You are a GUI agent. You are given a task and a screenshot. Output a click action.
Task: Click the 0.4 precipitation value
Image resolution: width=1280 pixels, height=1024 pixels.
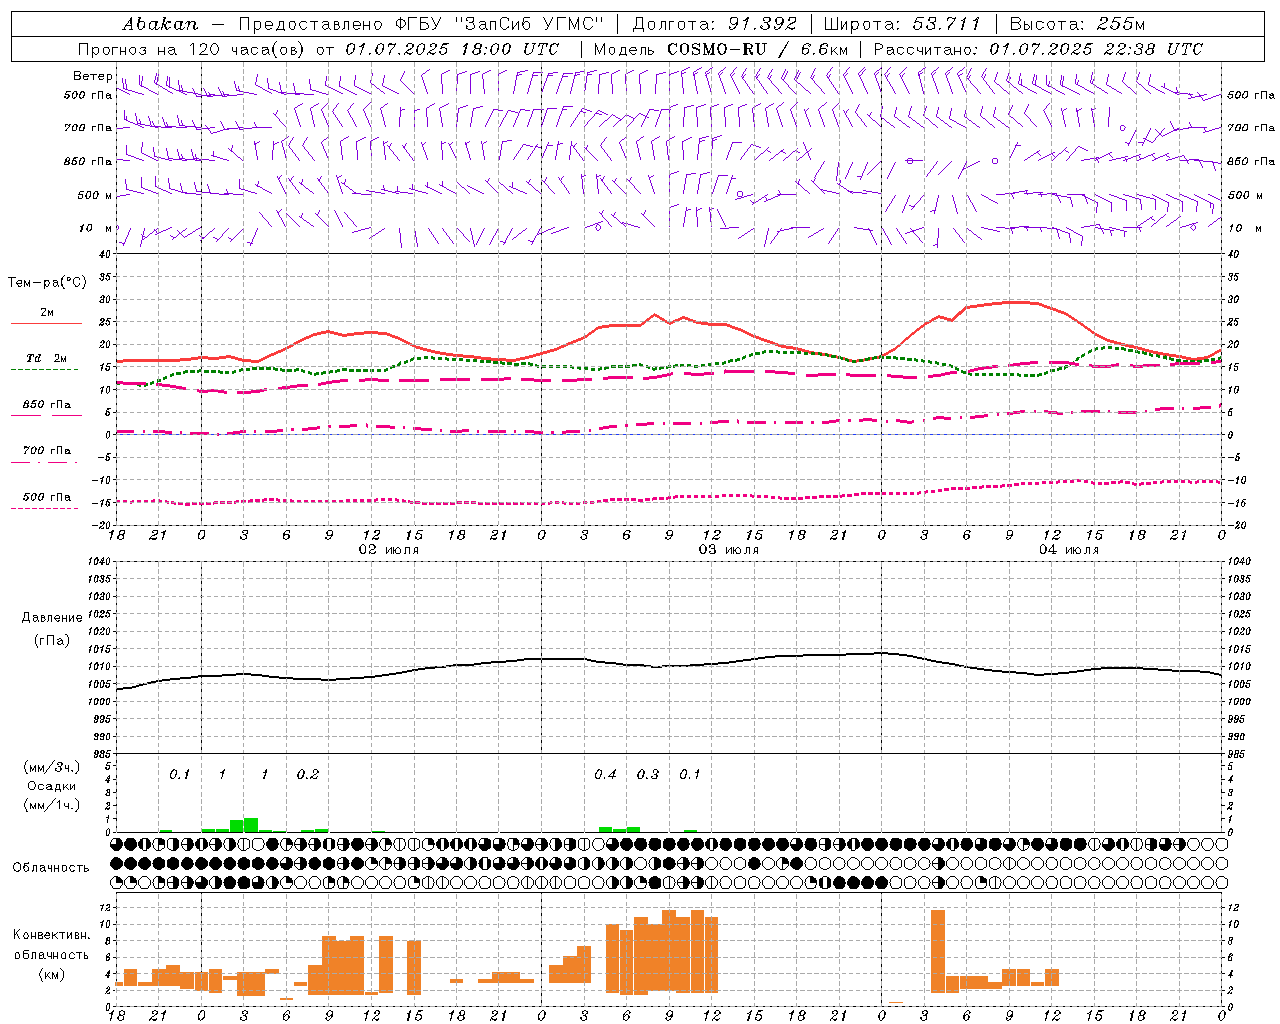605,774
